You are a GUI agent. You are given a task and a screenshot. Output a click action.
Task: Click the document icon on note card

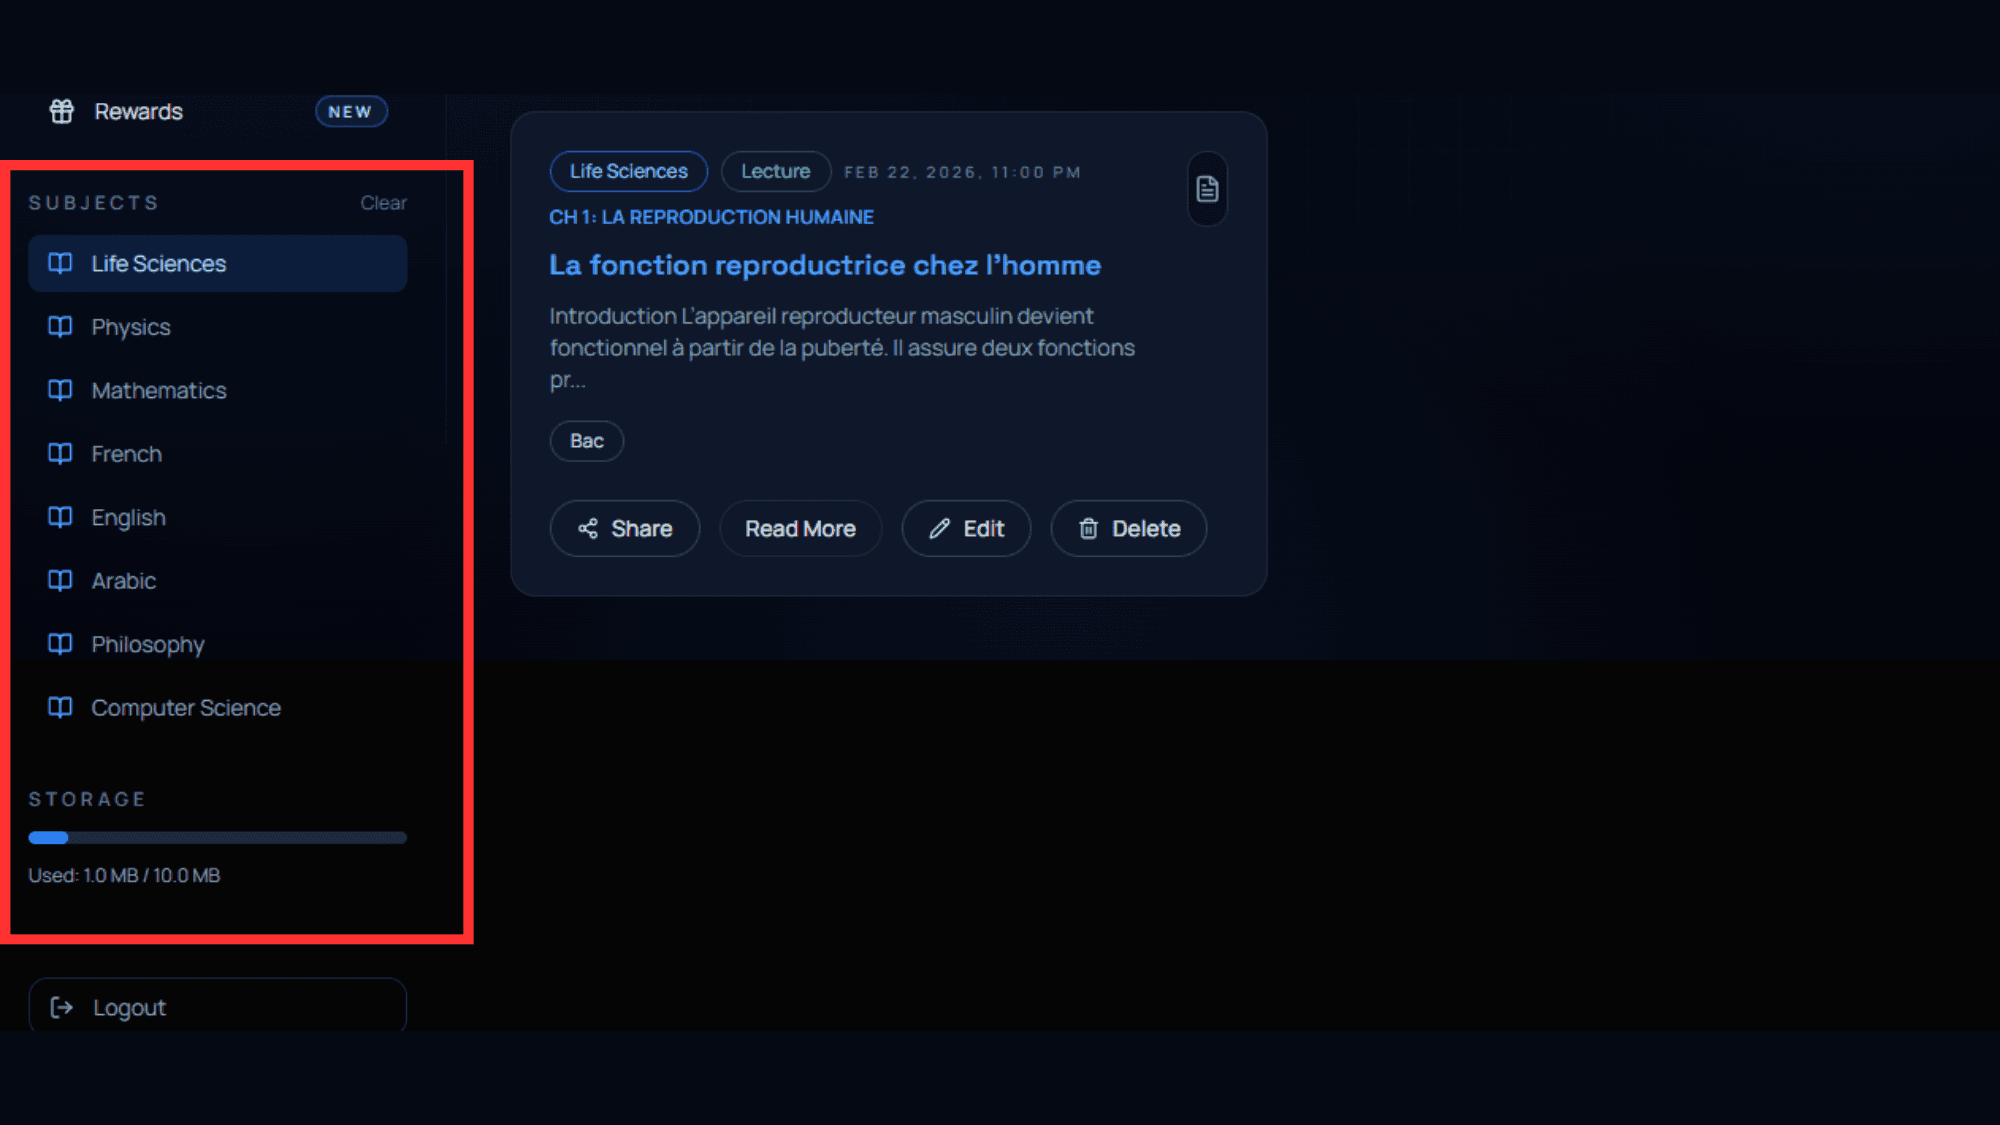point(1207,189)
